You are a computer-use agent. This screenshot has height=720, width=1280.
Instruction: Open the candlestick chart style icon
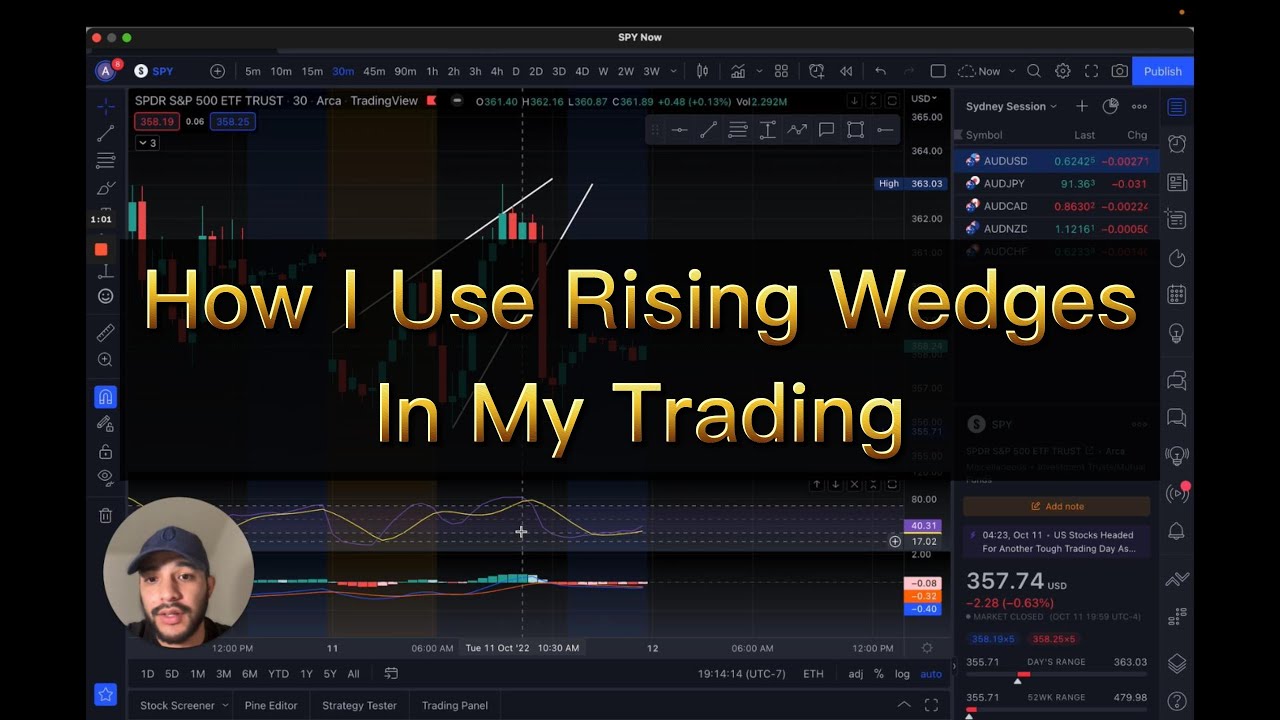click(x=702, y=71)
